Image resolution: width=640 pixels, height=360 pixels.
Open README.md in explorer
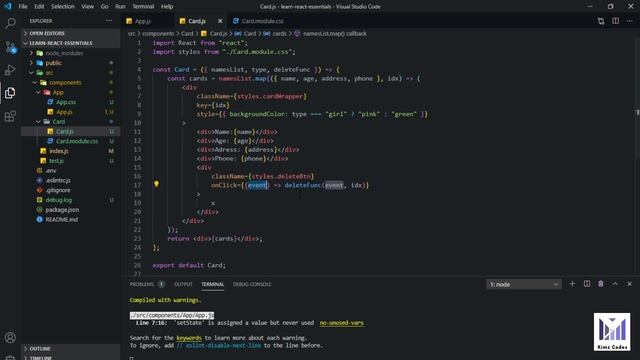click(x=71, y=220)
